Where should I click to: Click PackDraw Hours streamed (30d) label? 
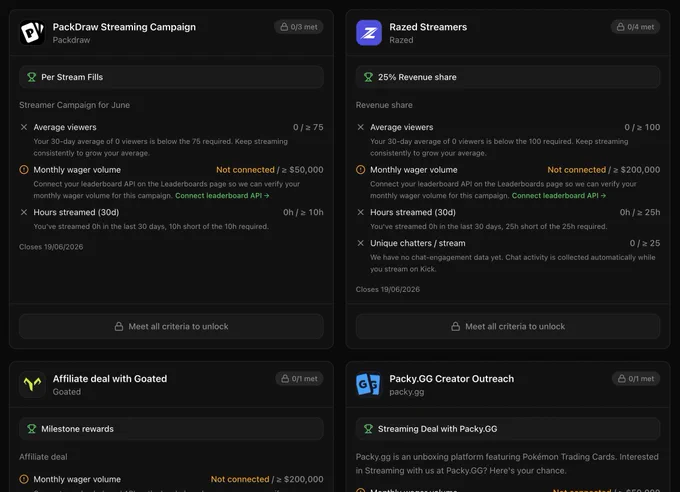(x=76, y=212)
